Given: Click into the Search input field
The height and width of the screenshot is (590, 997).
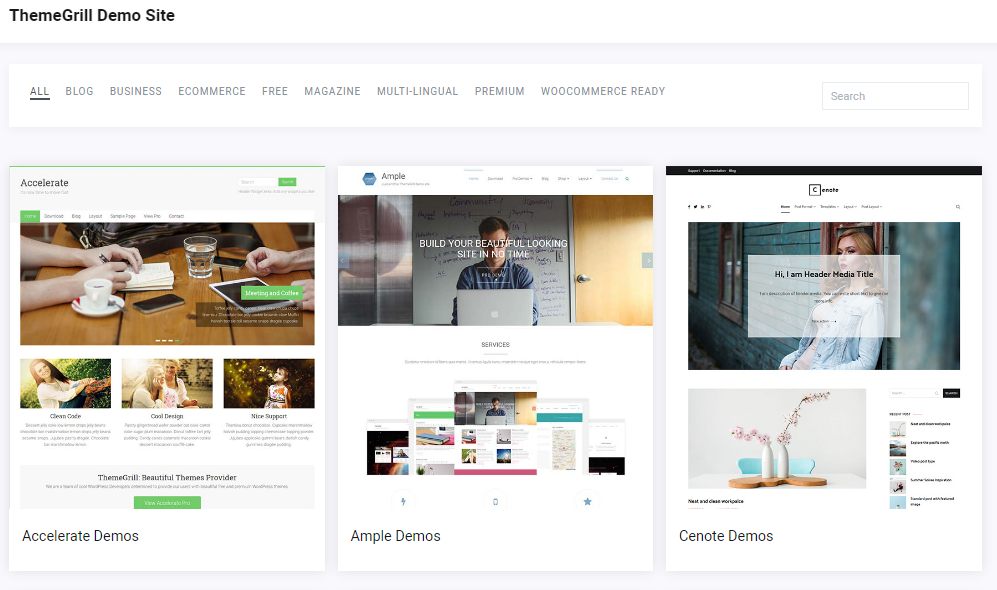Looking at the screenshot, I should tap(894, 96).
